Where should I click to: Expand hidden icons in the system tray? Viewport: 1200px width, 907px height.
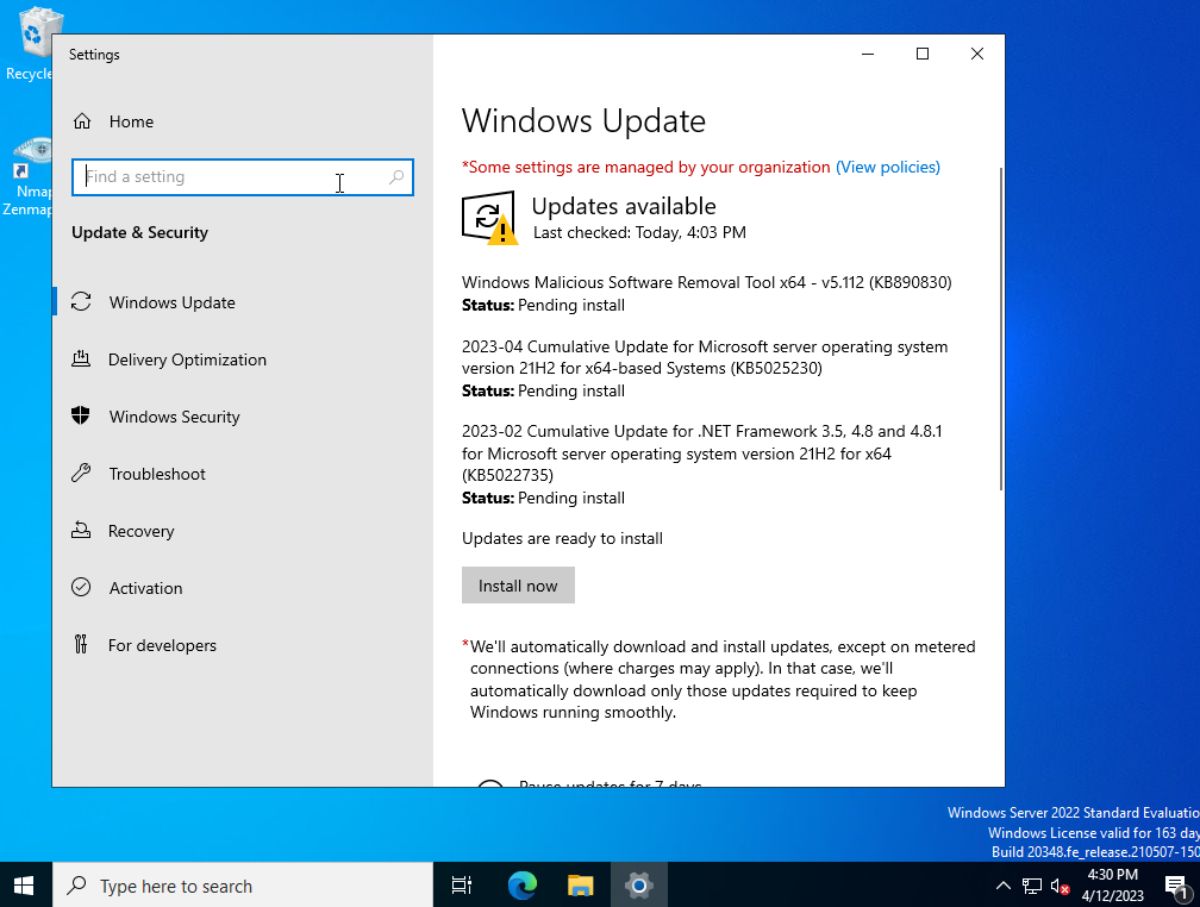pyautogui.click(x=1003, y=885)
